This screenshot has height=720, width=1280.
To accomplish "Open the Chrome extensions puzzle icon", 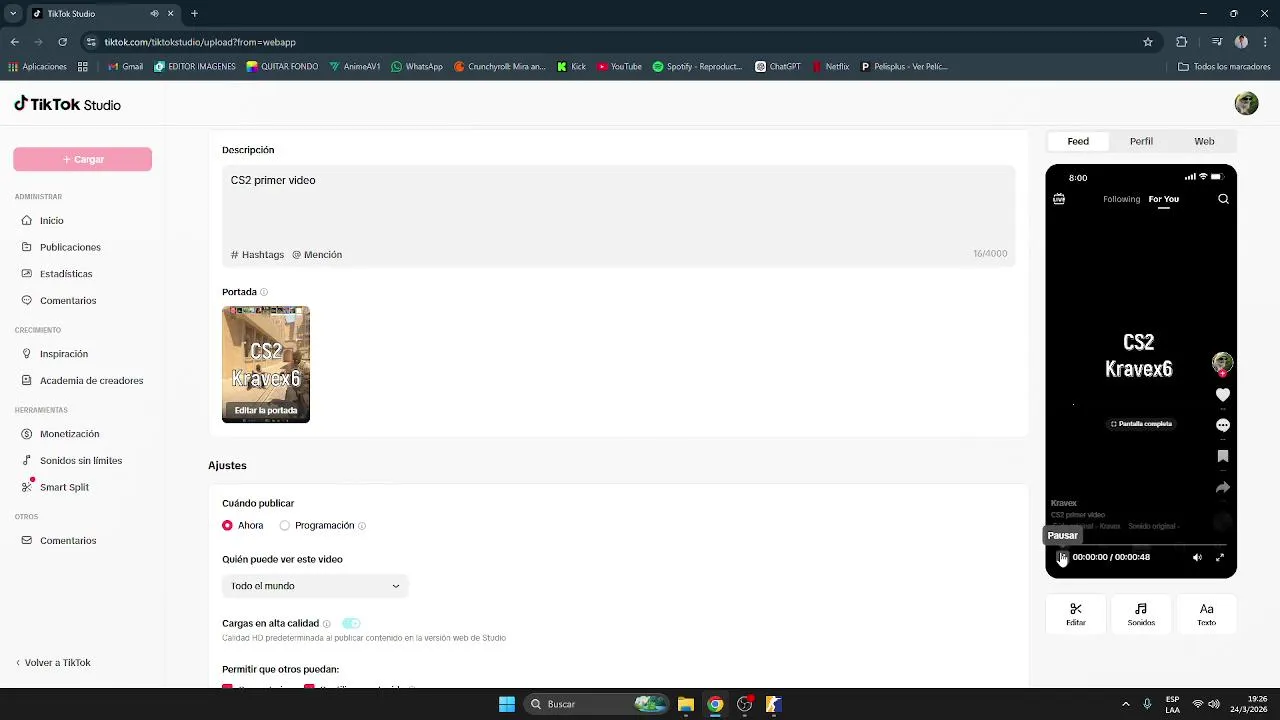I will [x=1182, y=42].
